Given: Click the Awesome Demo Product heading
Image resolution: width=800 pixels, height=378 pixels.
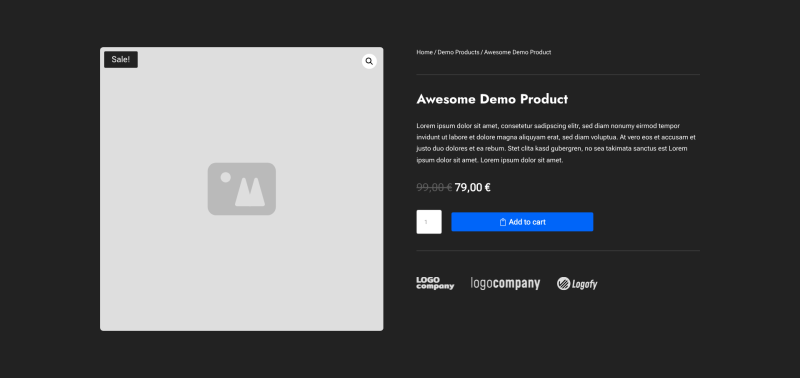Looking at the screenshot, I should (492, 99).
